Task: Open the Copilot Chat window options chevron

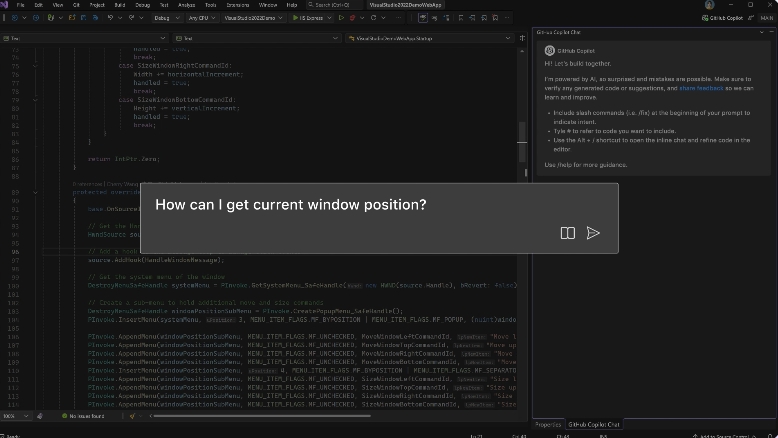Action: point(762,32)
